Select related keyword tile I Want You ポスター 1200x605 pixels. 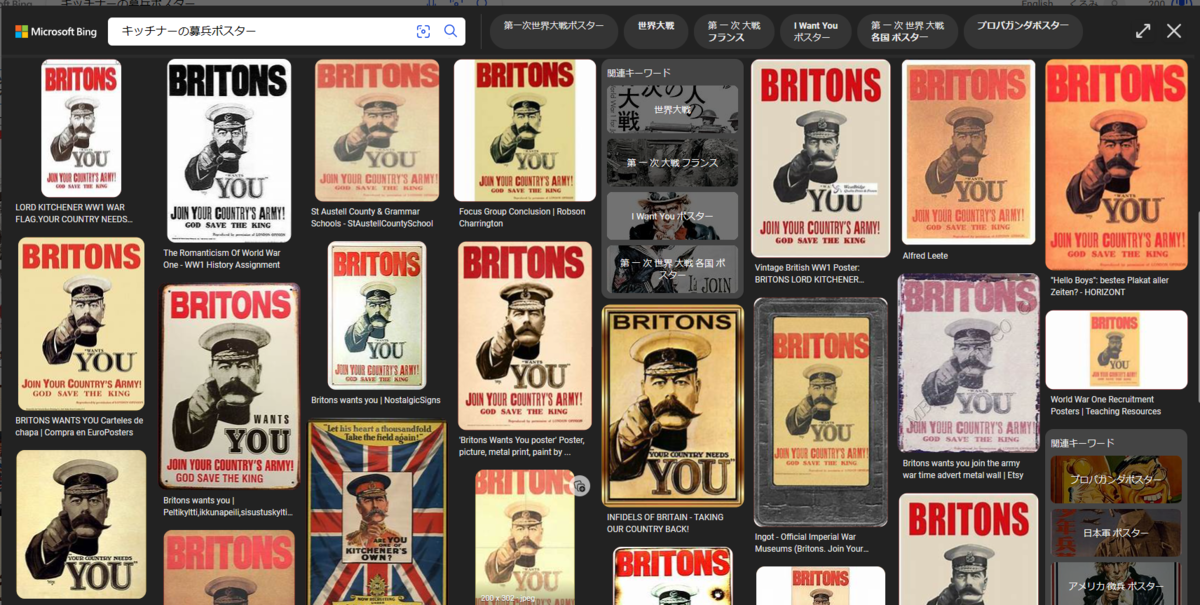click(673, 216)
